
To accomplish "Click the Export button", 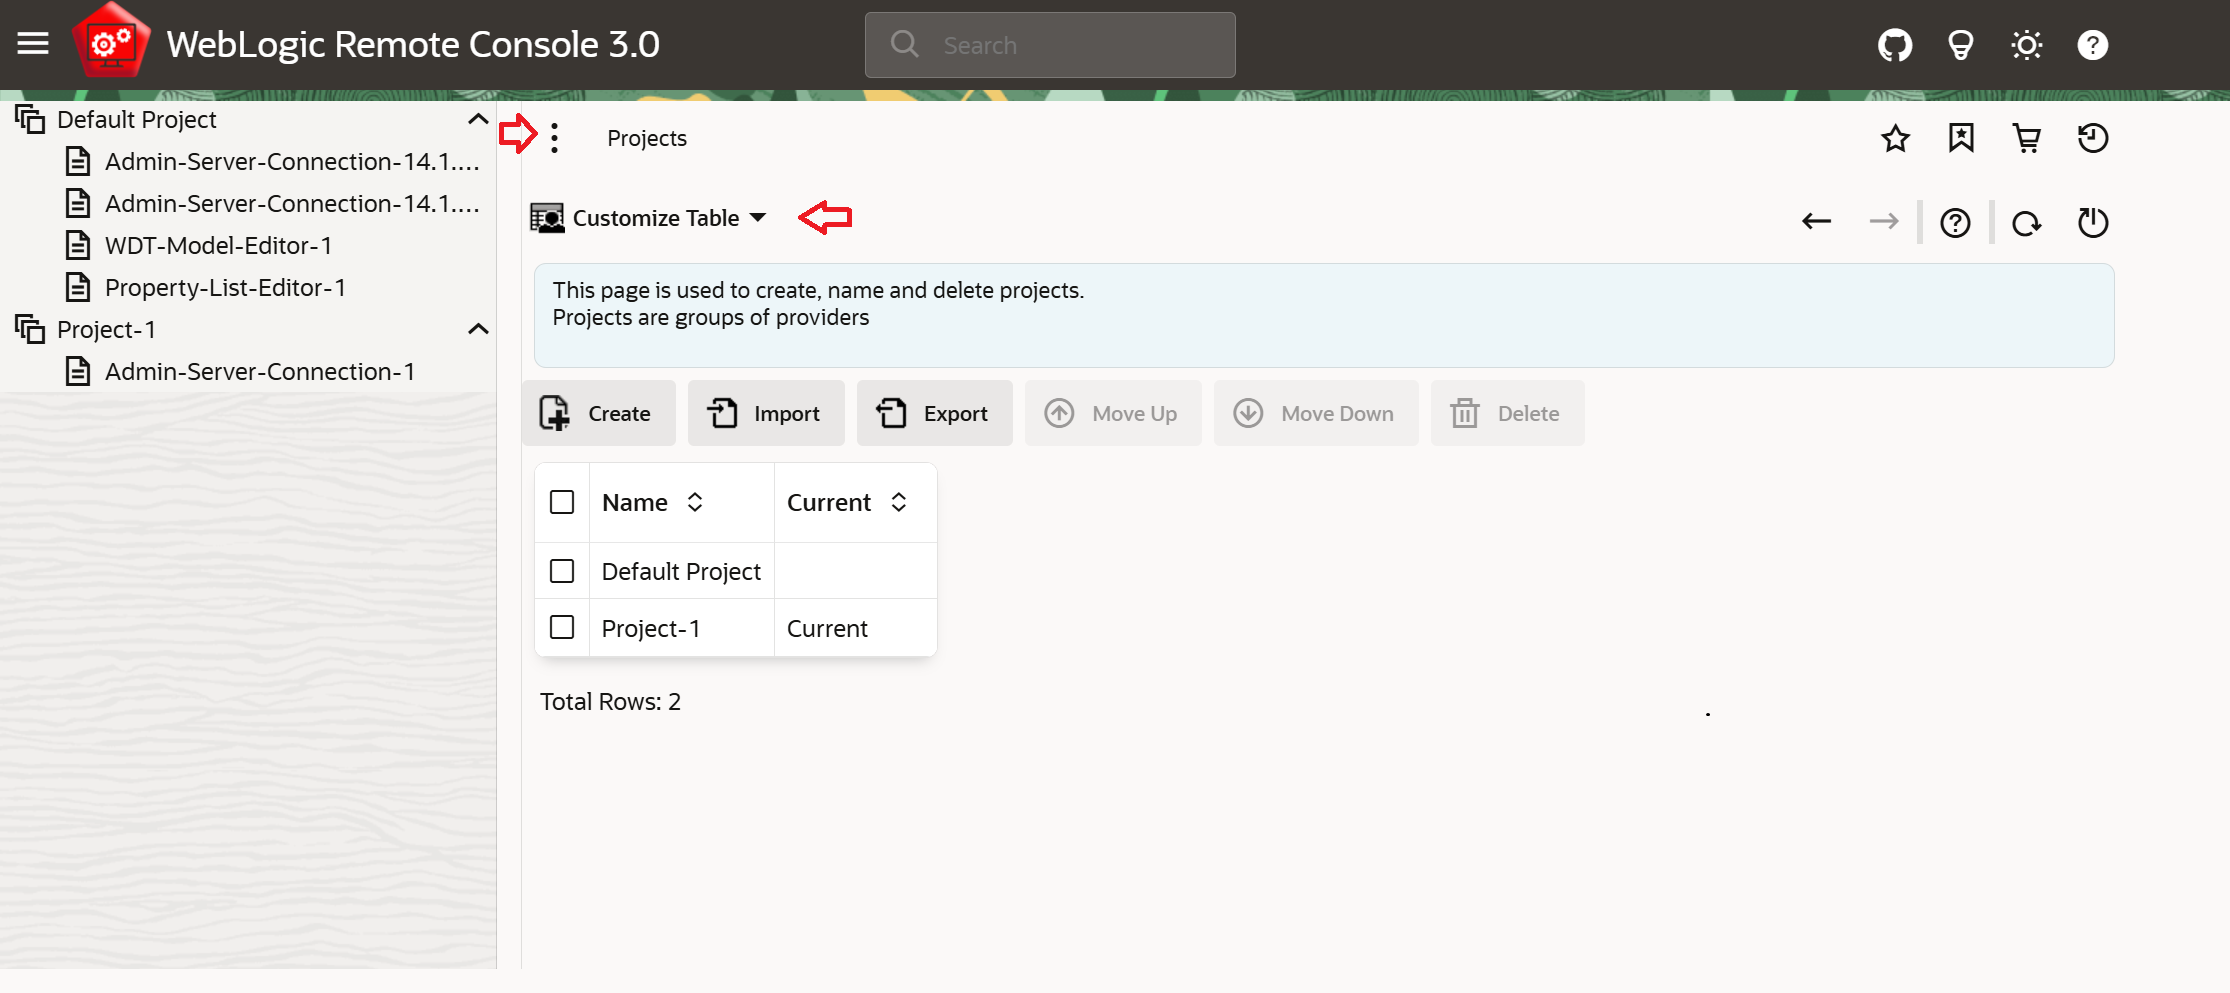I will click(x=934, y=413).
